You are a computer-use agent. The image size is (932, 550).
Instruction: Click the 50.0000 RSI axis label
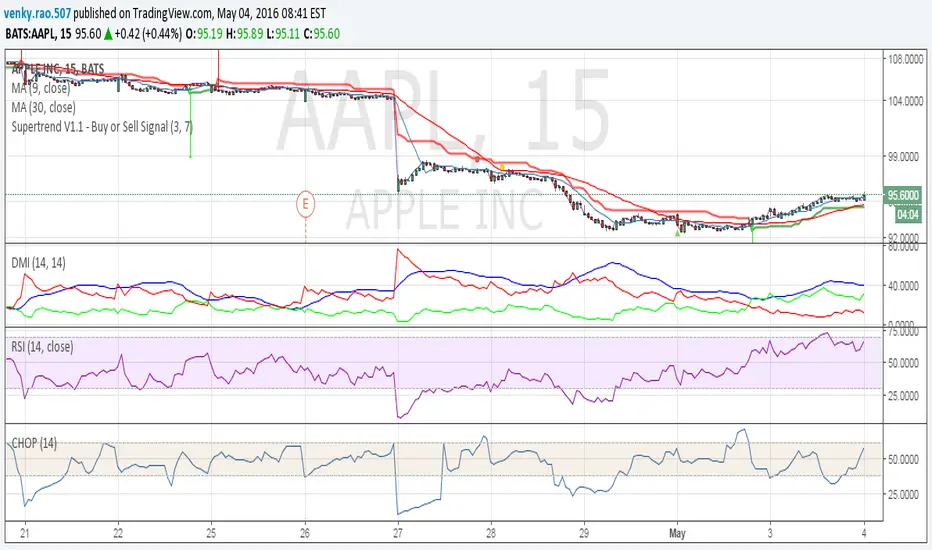pos(903,362)
